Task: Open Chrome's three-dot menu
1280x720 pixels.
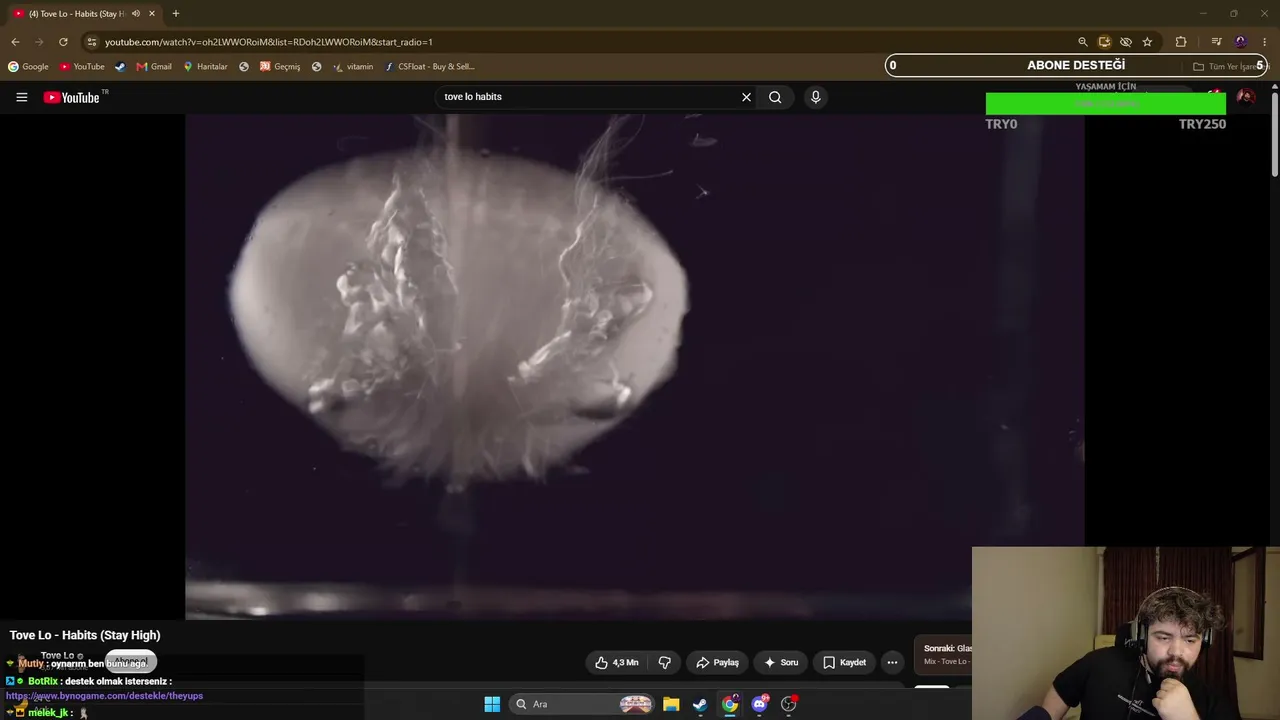Action: [x=1265, y=42]
